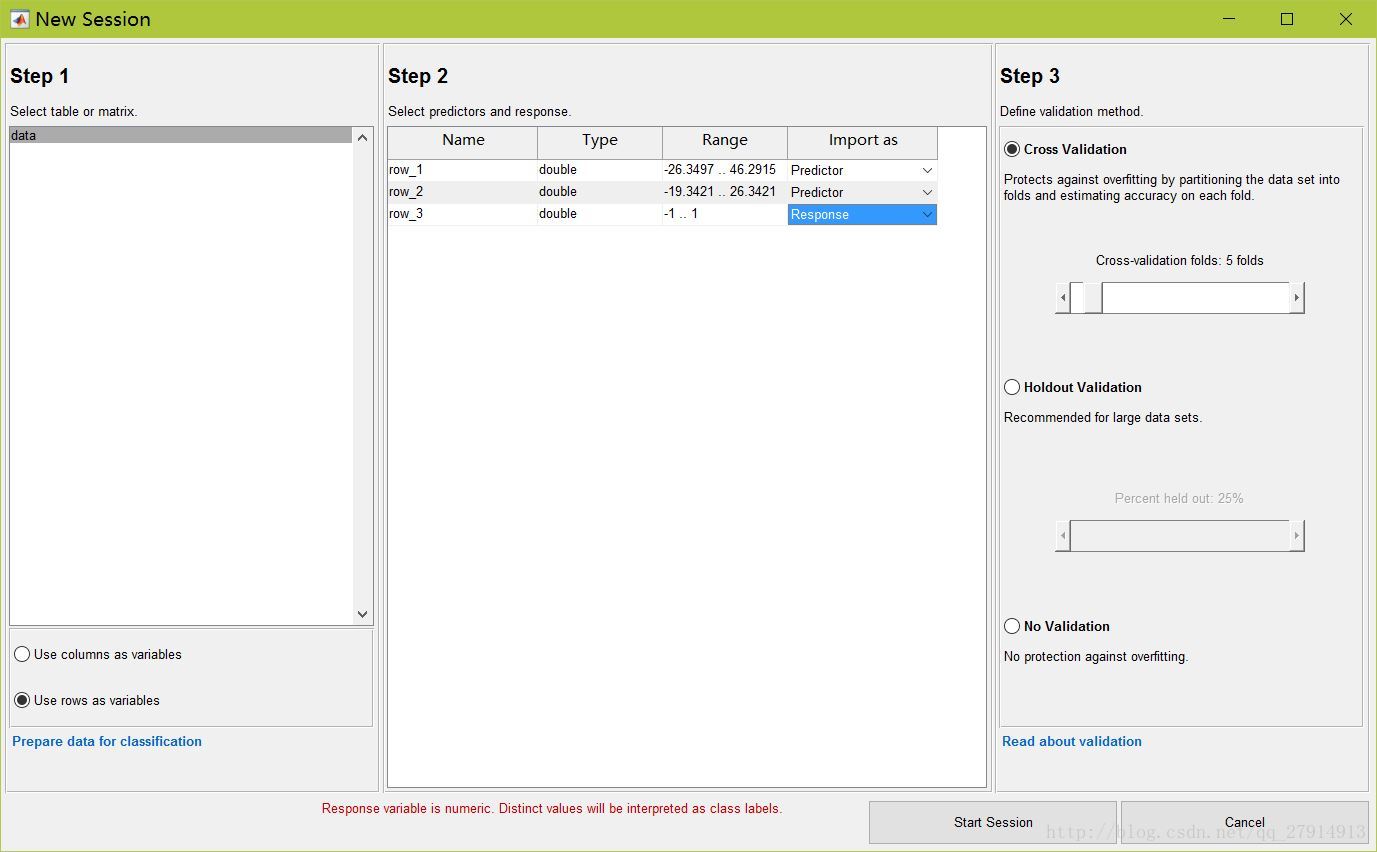Click right arrow of 'Percent held out' slider
1377x852 pixels.
1297,535
